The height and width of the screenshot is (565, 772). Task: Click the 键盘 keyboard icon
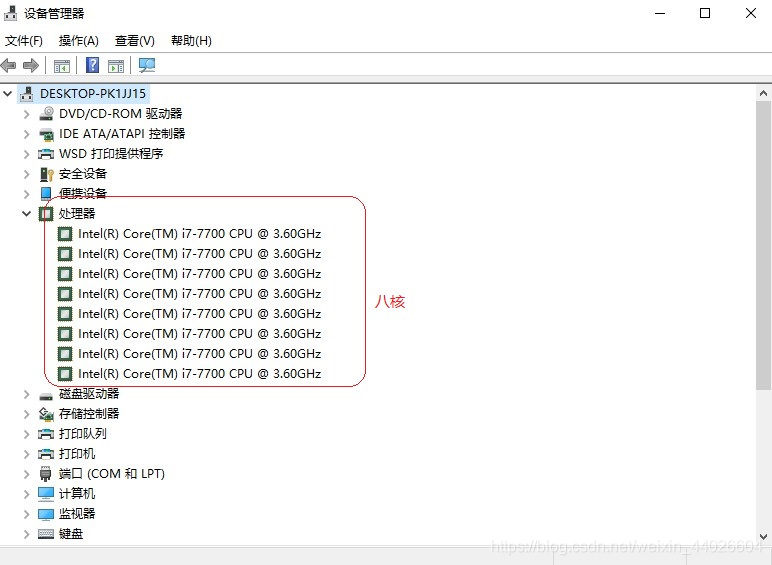pyautogui.click(x=46, y=534)
